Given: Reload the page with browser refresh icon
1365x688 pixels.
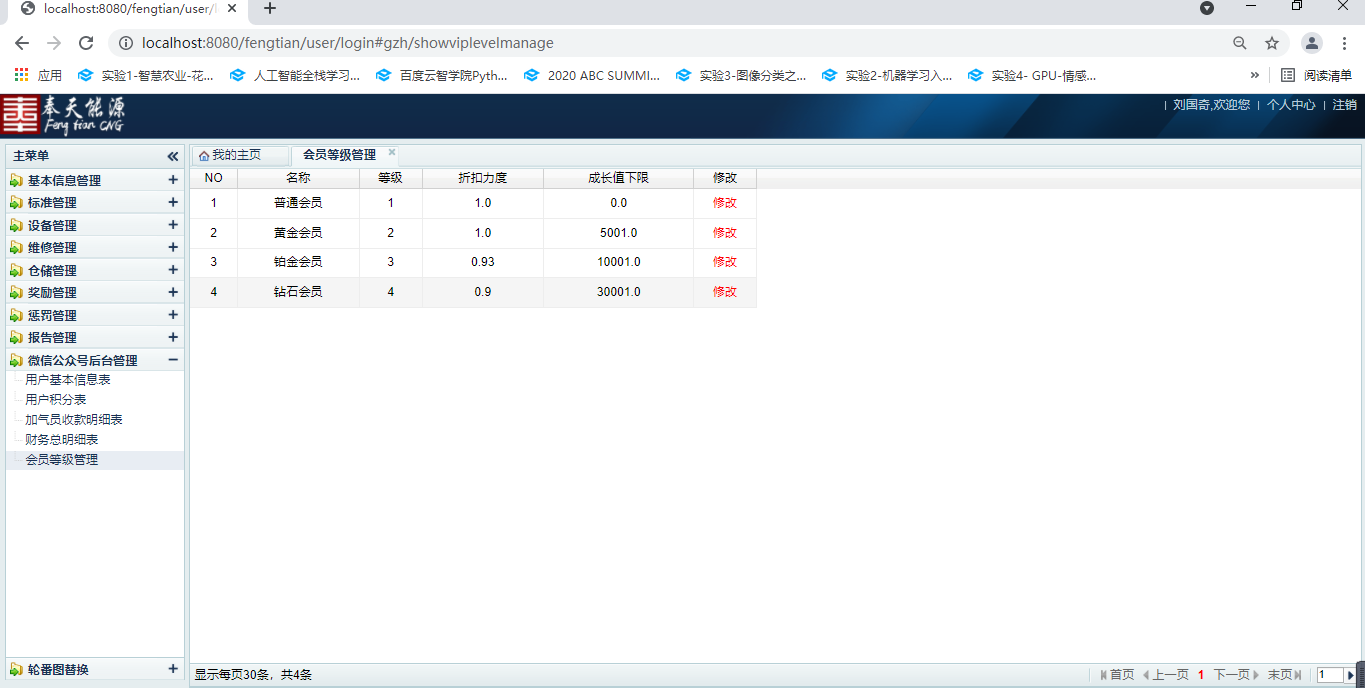Looking at the screenshot, I should click(86, 43).
